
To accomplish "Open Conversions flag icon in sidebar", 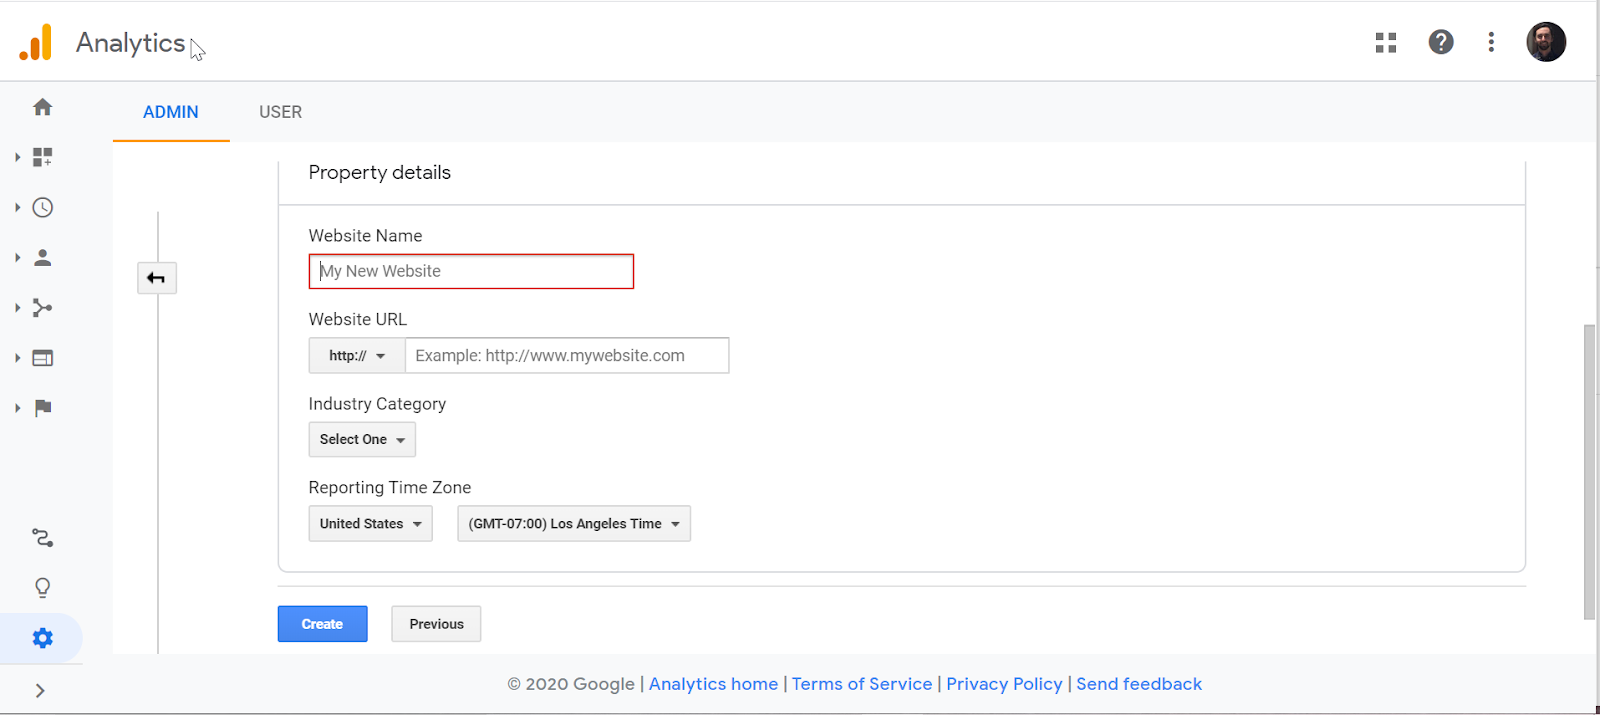I will pos(42,408).
